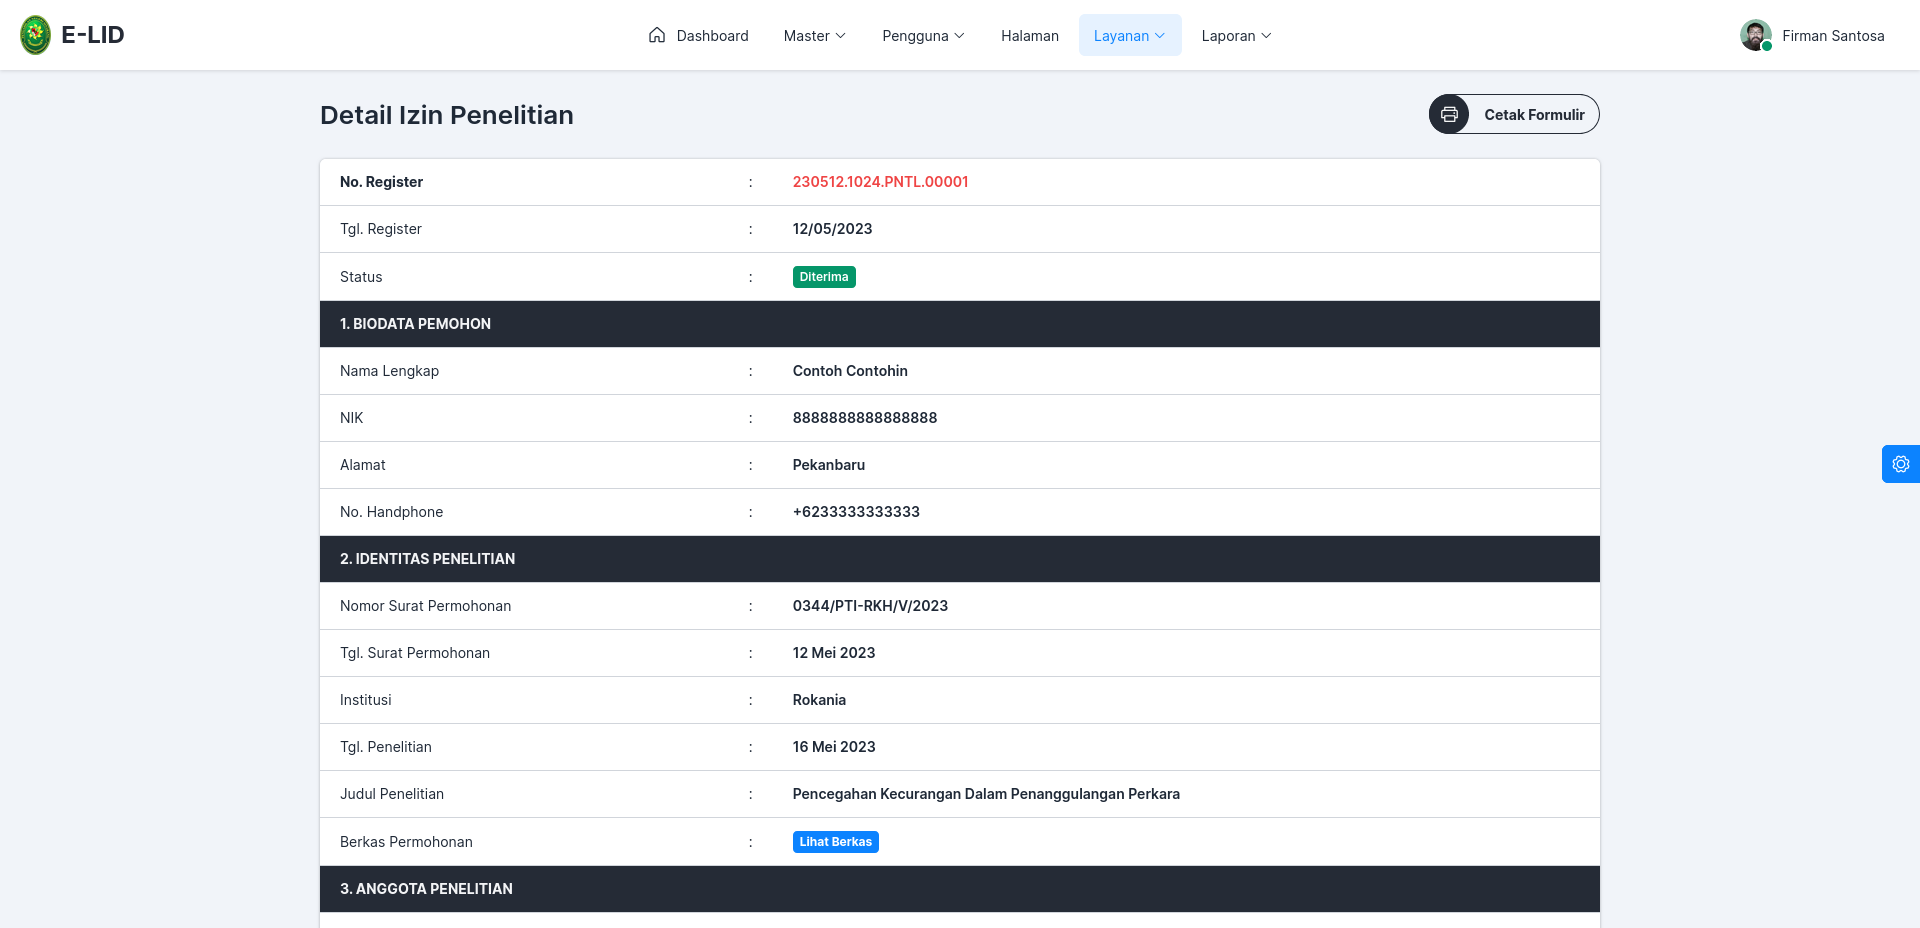Expand the Master dropdown menu

click(815, 35)
